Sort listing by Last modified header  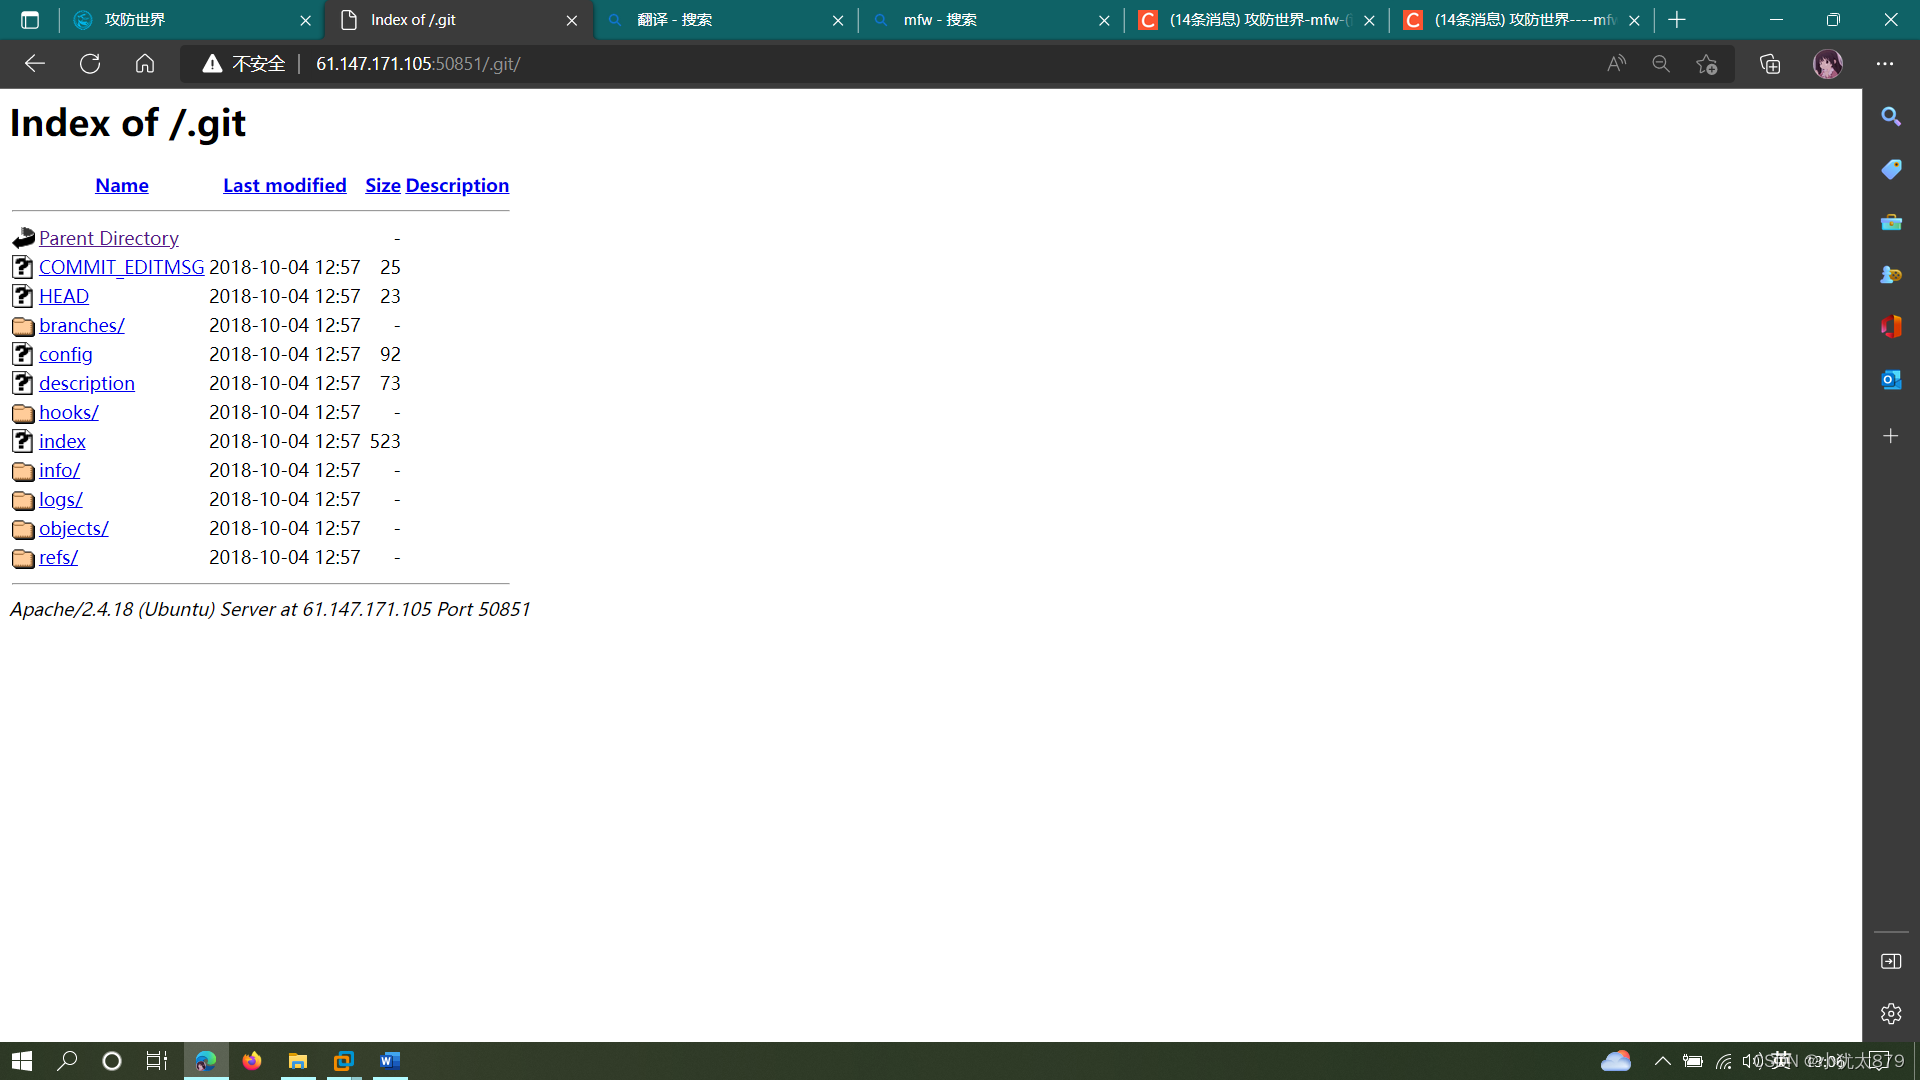pyautogui.click(x=284, y=185)
